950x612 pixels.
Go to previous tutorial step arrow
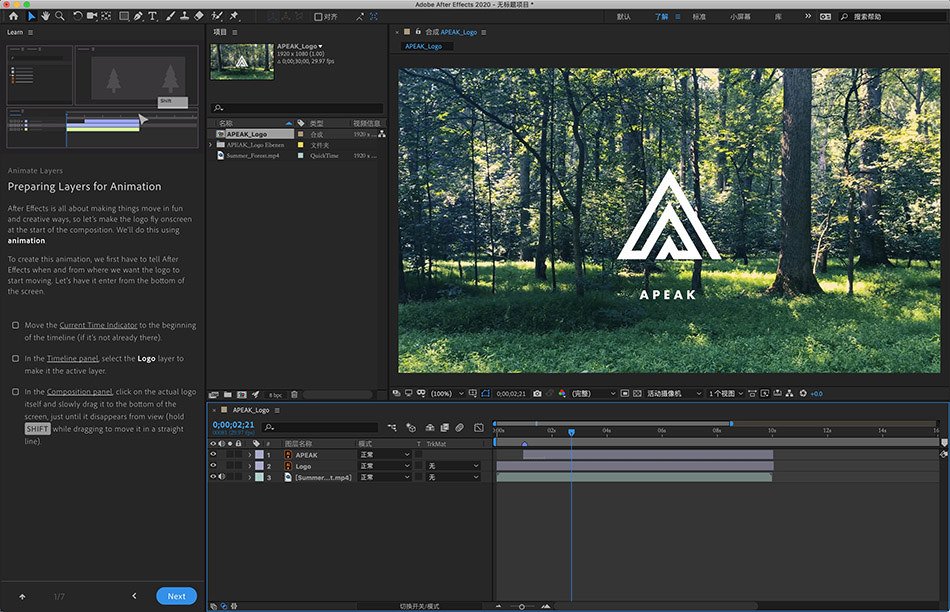click(135, 596)
